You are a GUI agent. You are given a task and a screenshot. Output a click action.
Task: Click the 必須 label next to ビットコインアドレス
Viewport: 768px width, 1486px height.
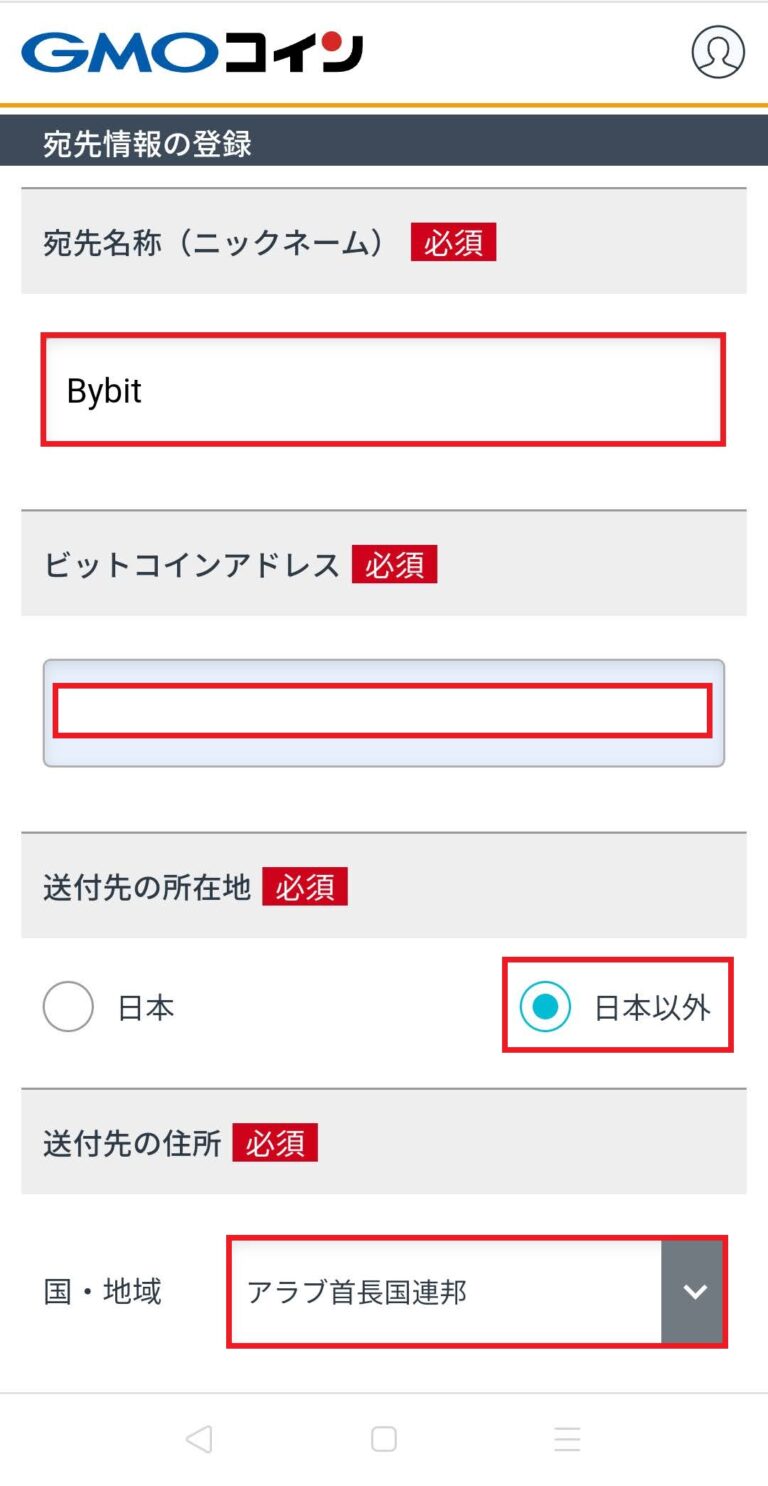pyautogui.click(x=395, y=564)
